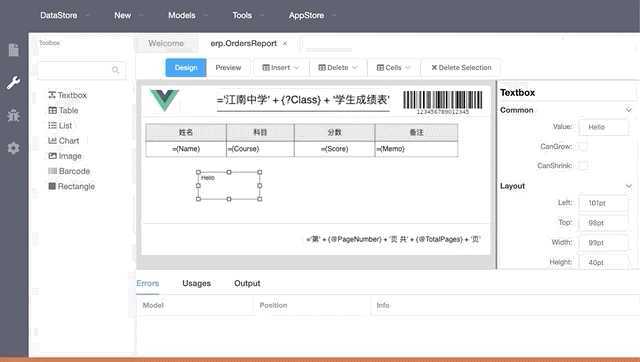Select the 分数 header cell
Image resolution: width=640 pixels, height=362 pixels.
pyautogui.click(x=334, y=132)
